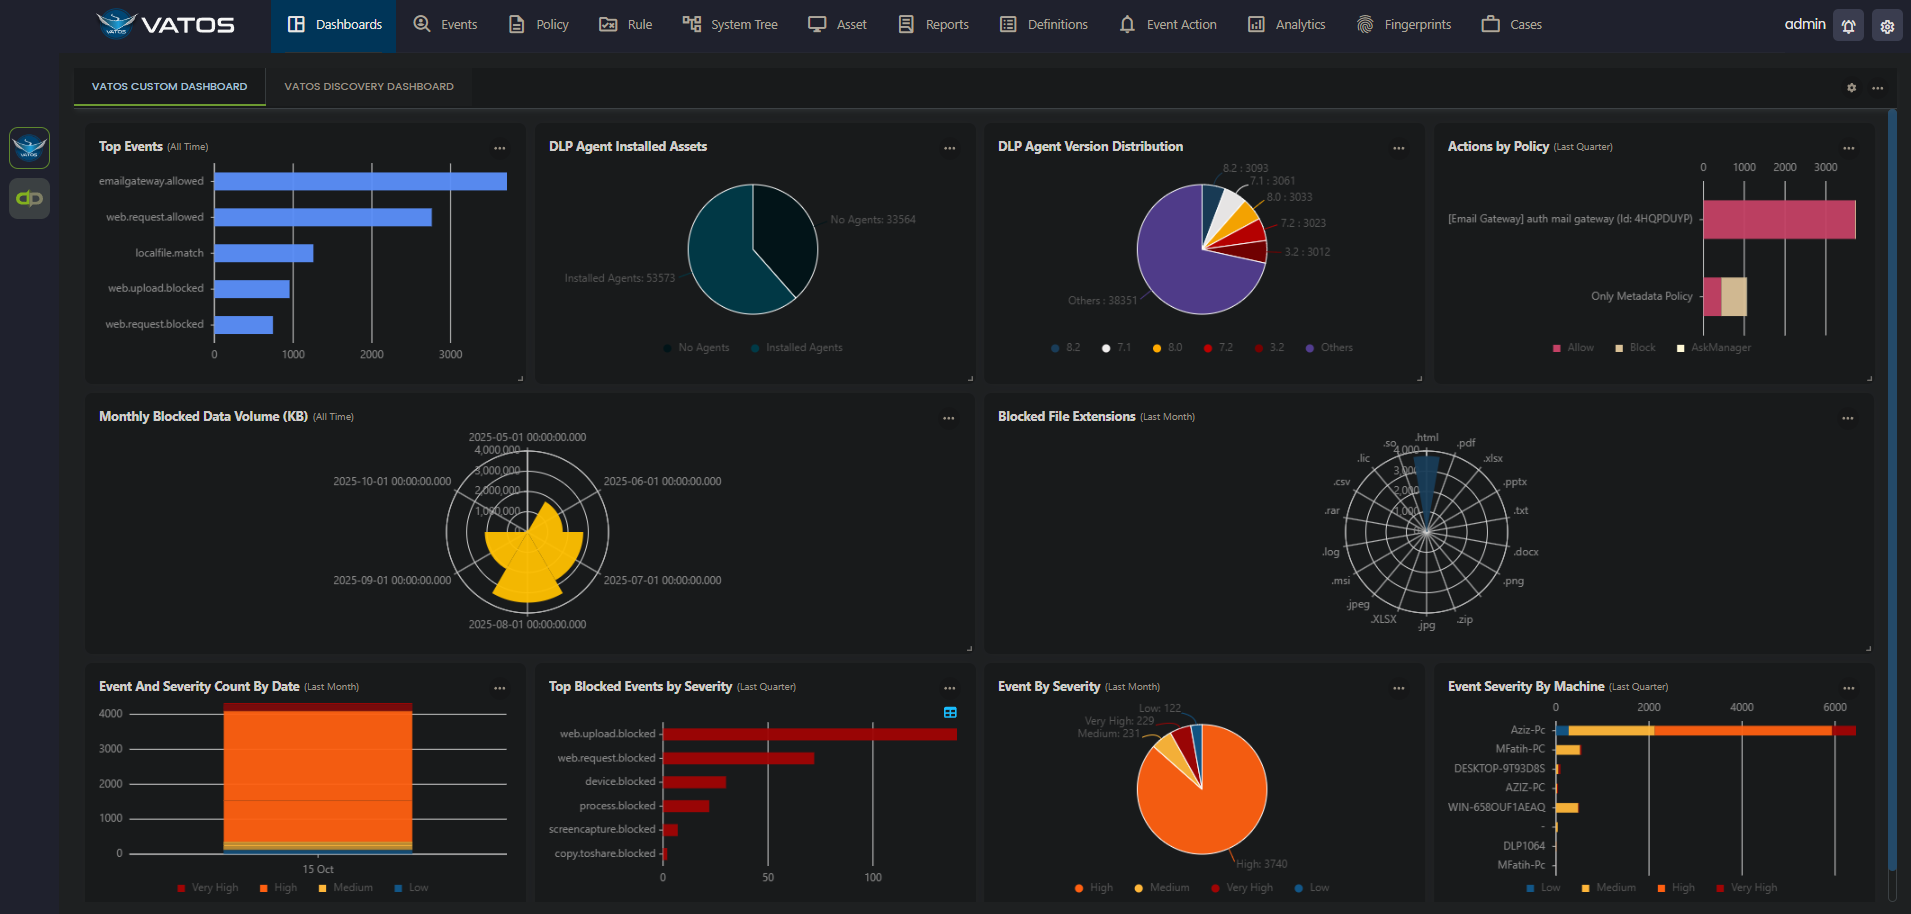Screen dimensions: 1911x914
Task: Select the System Tree navigation icon
Action: [692, 24]
